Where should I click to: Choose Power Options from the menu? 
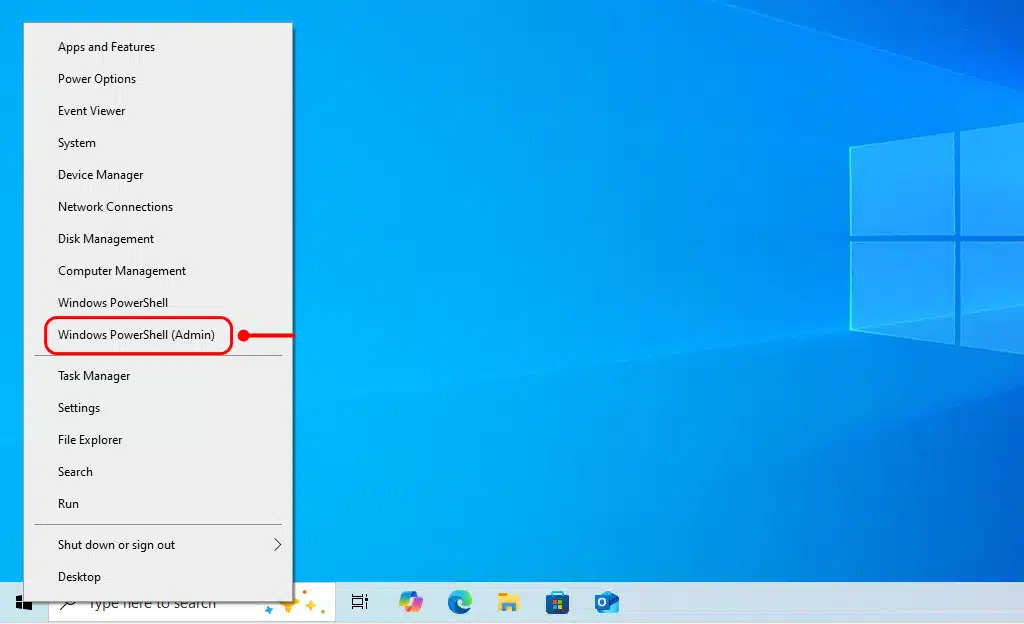[97, 79]
